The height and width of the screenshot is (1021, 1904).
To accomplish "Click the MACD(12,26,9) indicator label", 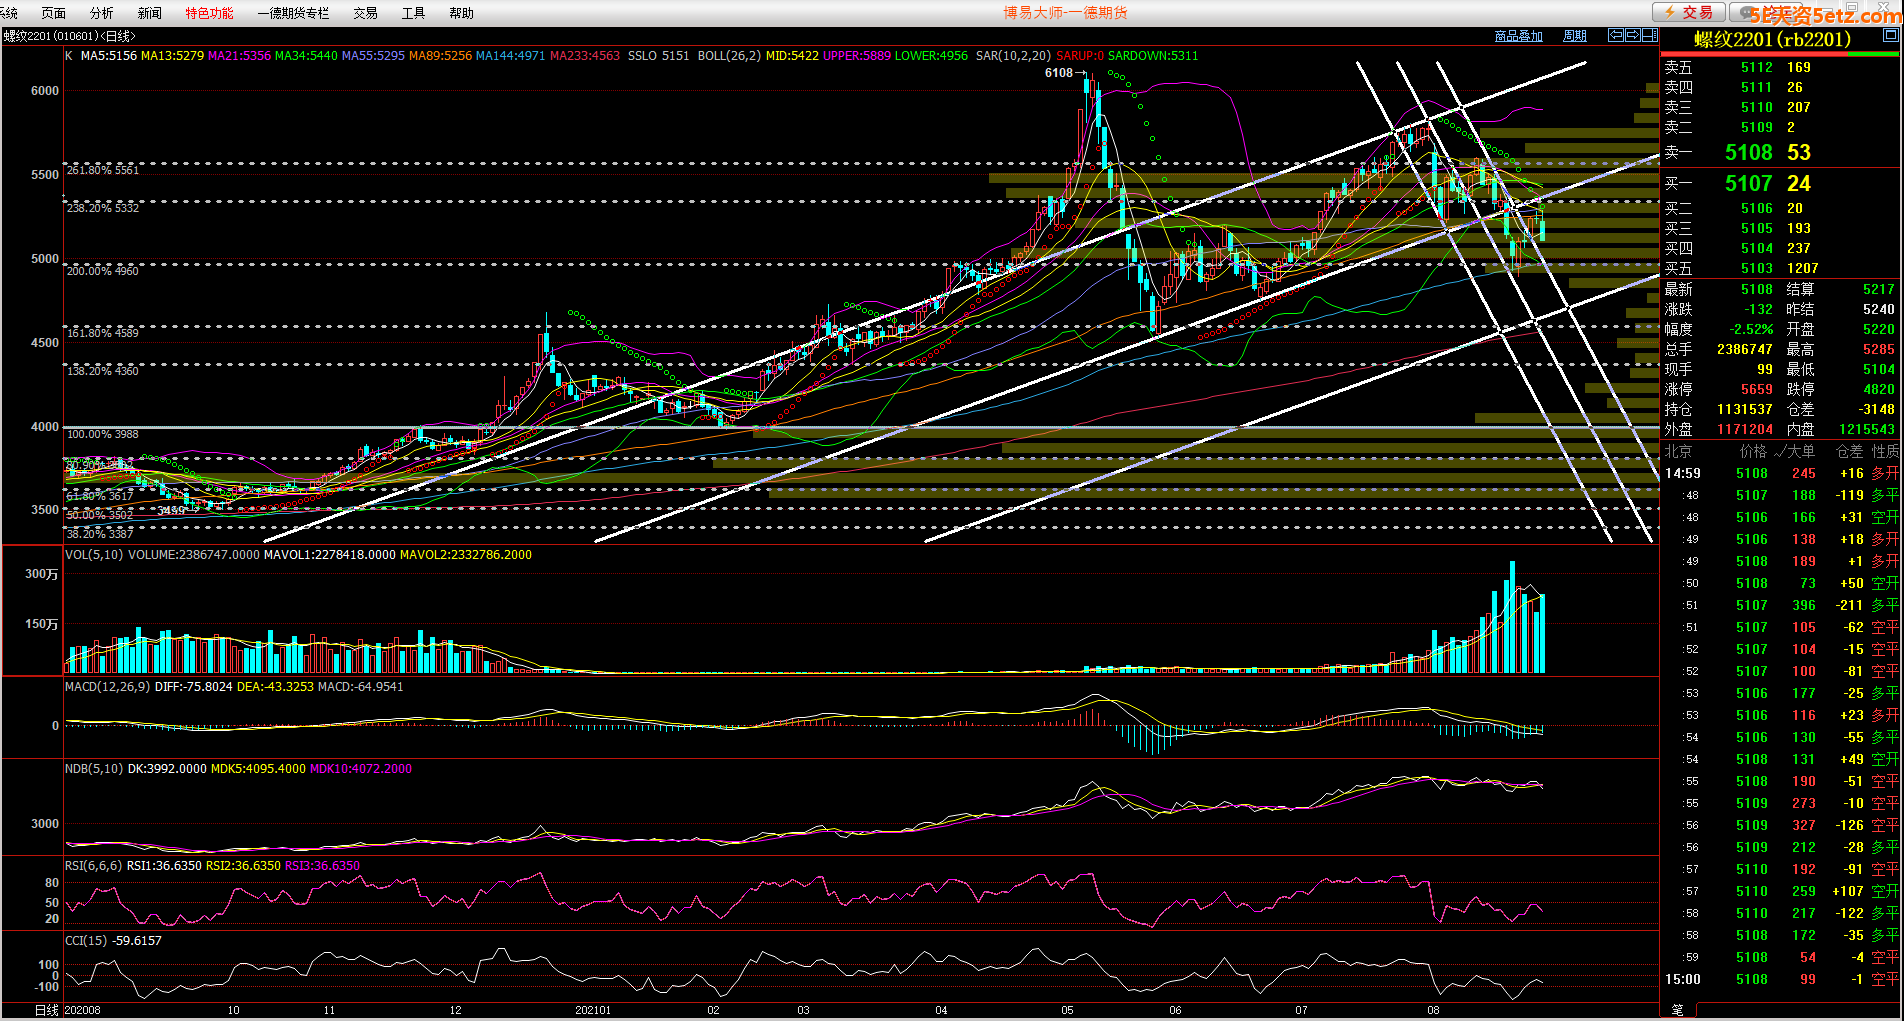I will pos(107,687).
